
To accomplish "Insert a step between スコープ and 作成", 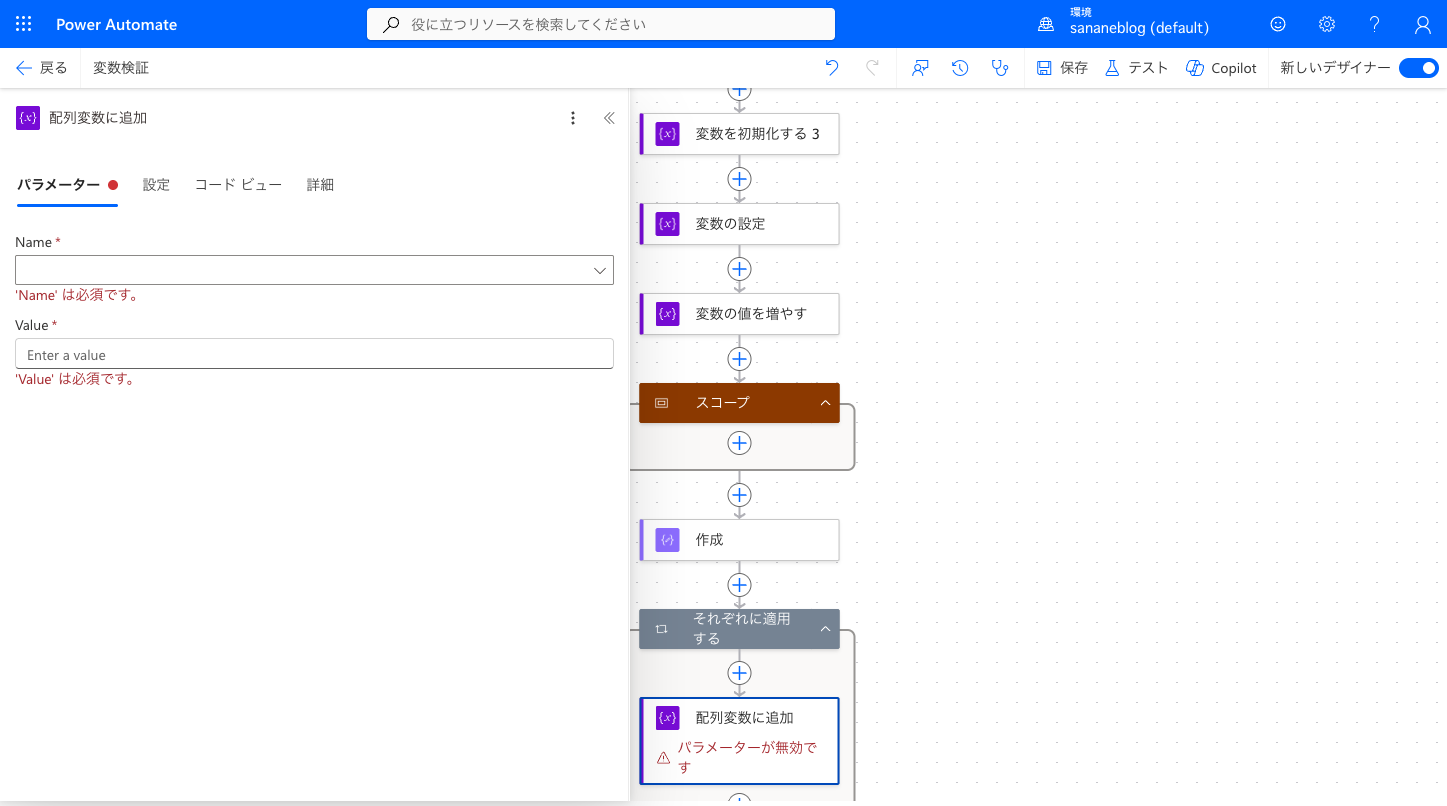I will 739,495.
